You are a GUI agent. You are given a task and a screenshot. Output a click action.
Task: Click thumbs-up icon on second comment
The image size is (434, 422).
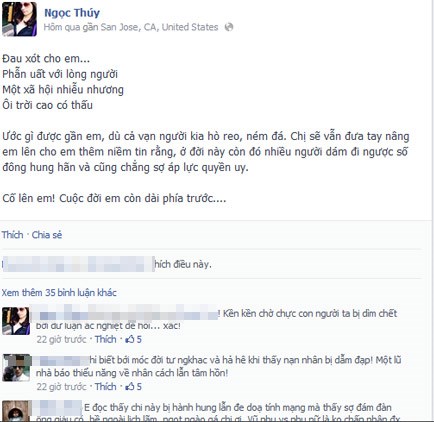(x=129, y=387)
